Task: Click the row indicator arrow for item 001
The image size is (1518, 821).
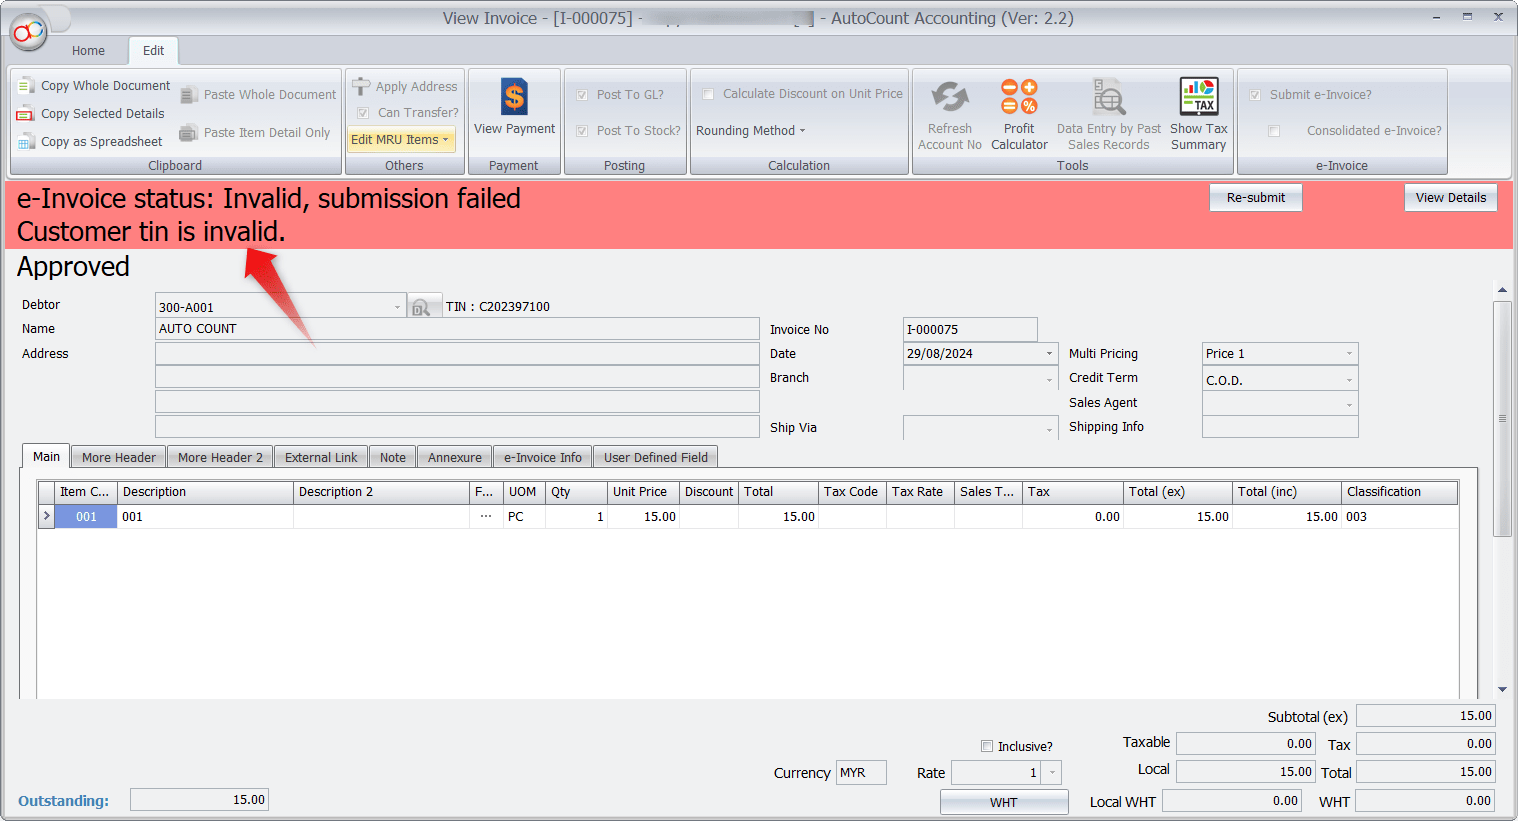Action: [46, 517]
